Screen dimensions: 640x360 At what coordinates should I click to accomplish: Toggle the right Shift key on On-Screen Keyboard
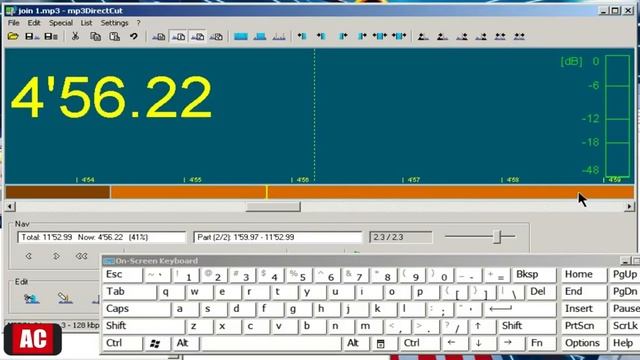(x=527, y=326)
